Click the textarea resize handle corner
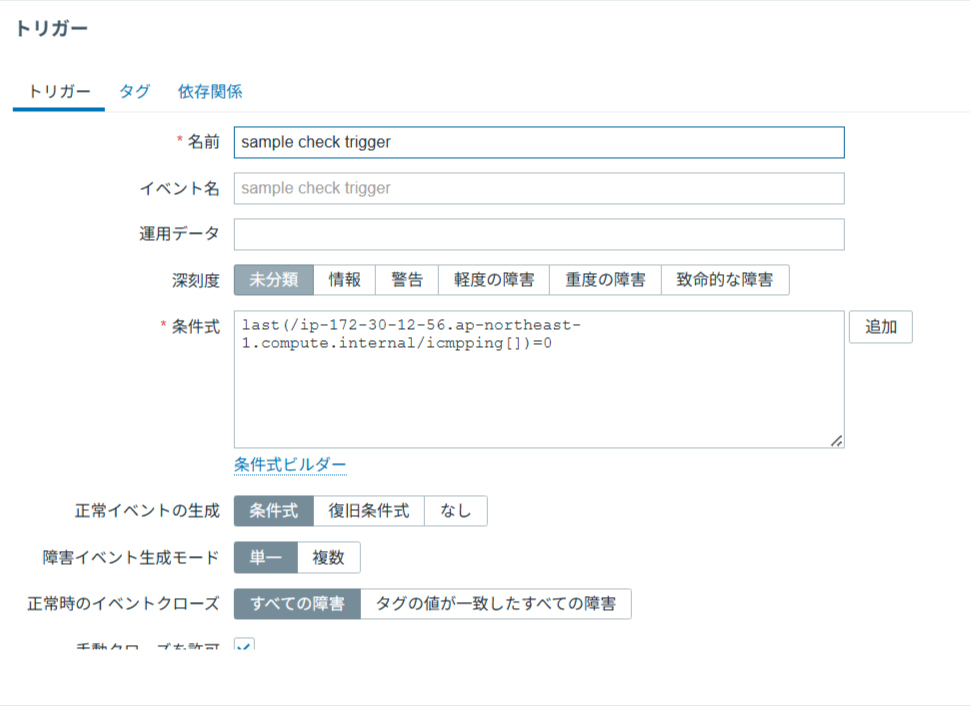This screenshot has height=706, width=970. point(836,440)
